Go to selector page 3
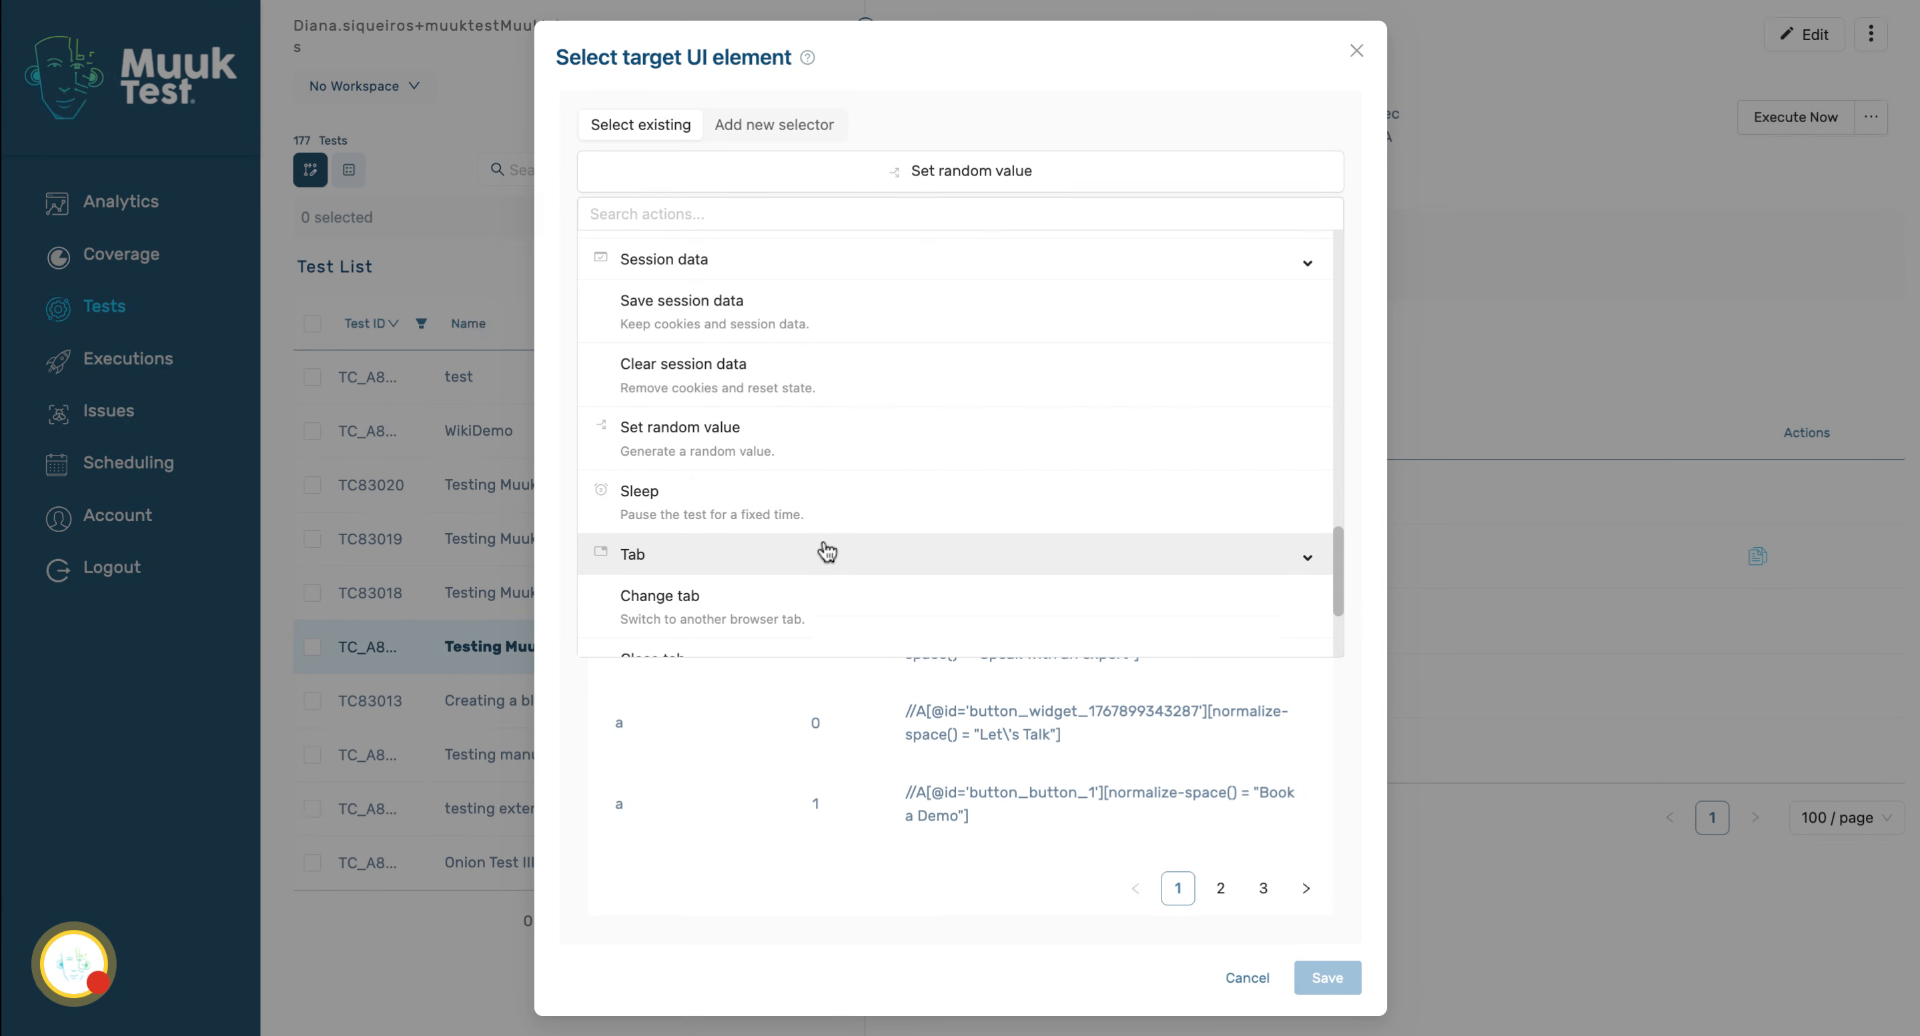Screen dimensions: 1920x1036 [x=1263, y=888]
